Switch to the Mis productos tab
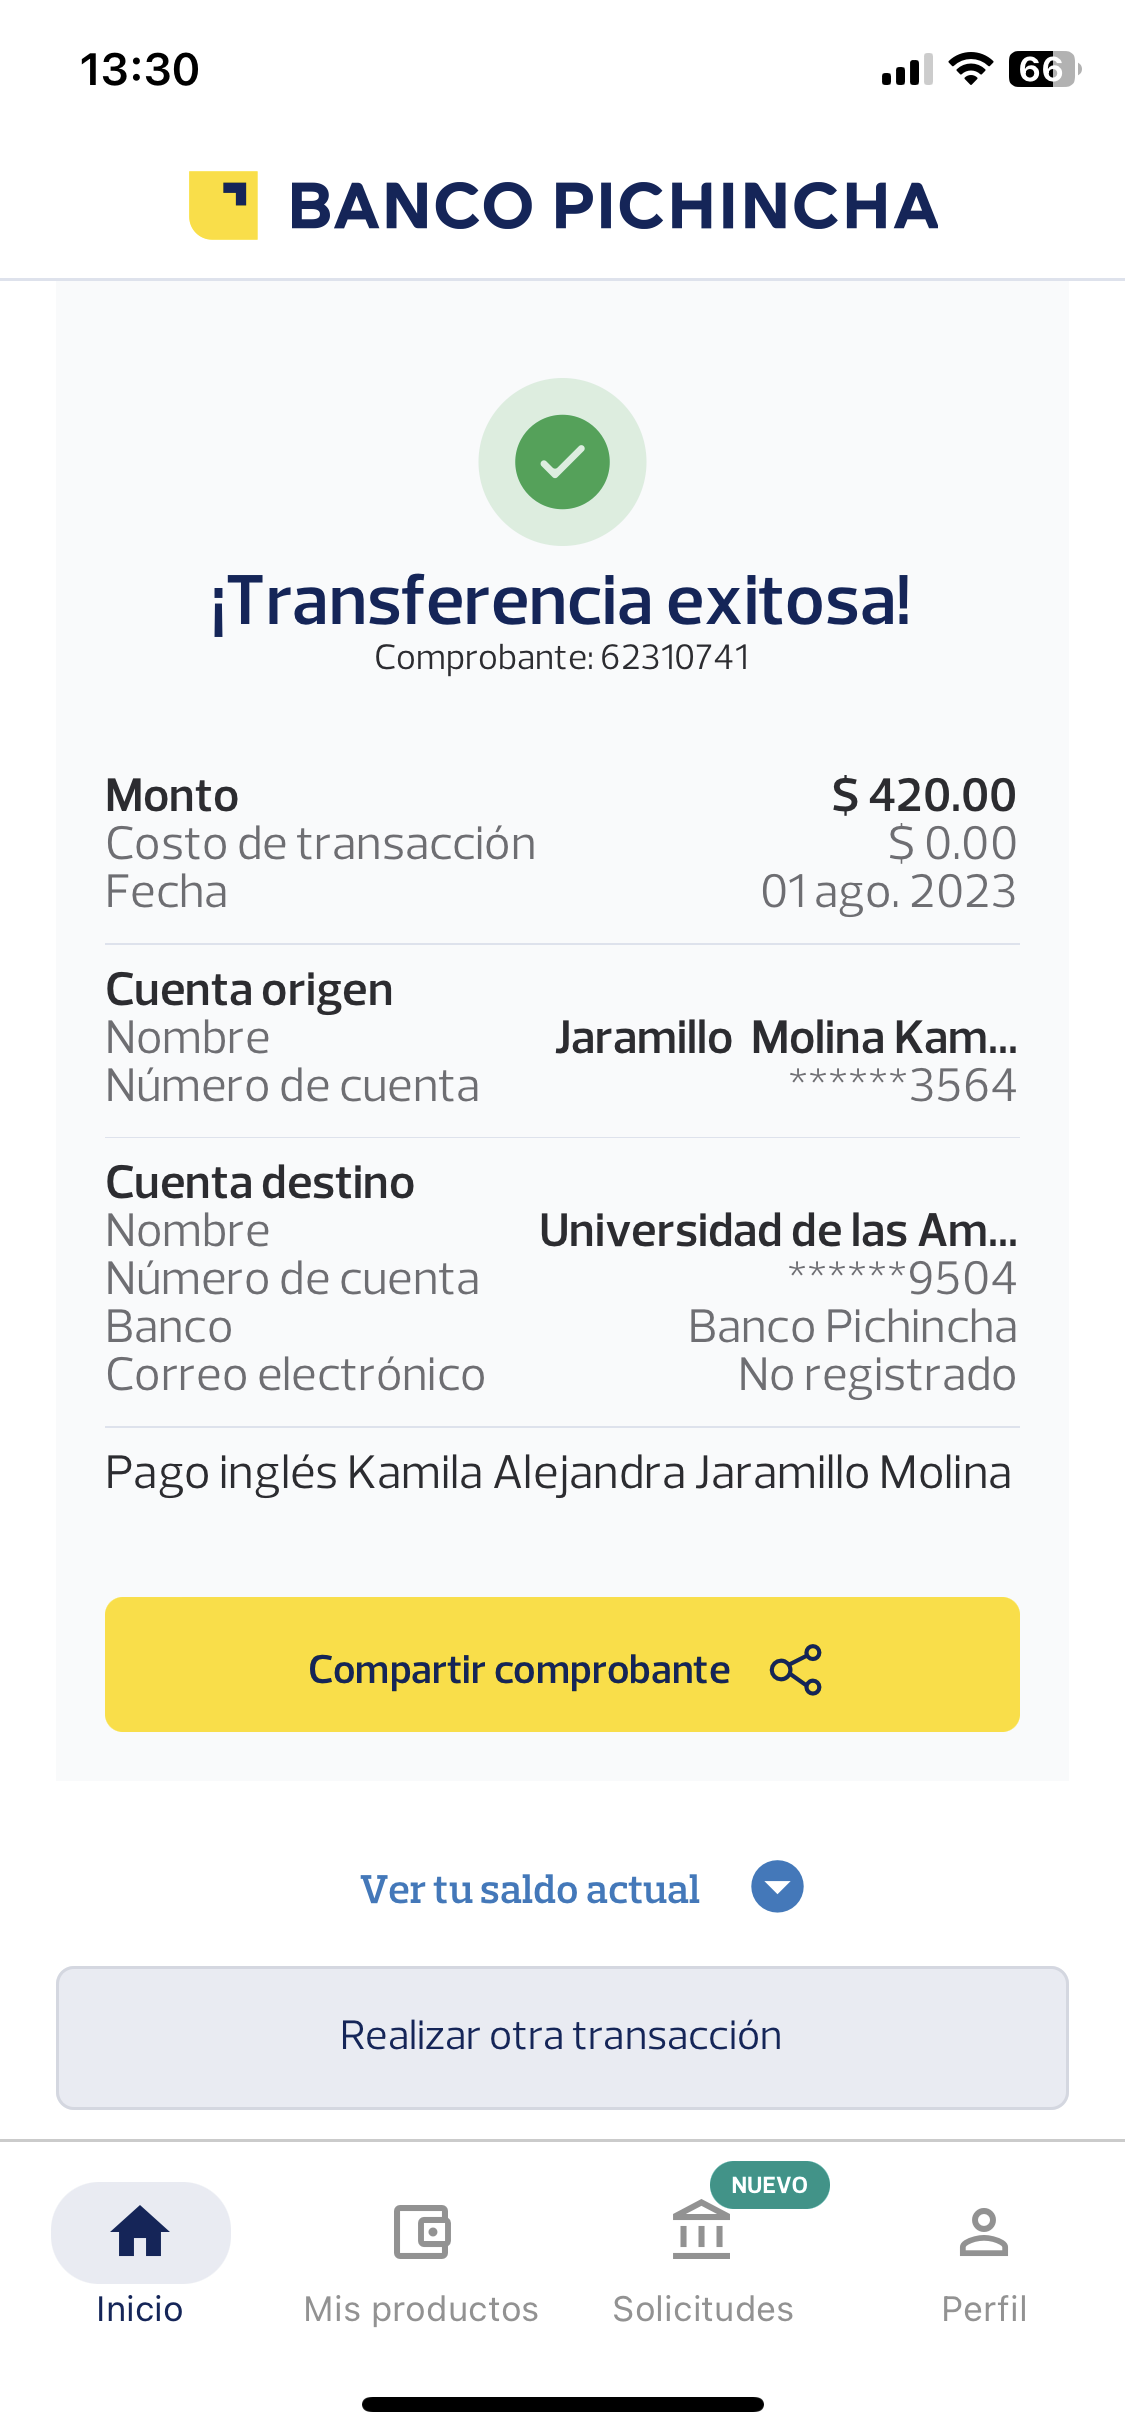 coord(421,2308)
